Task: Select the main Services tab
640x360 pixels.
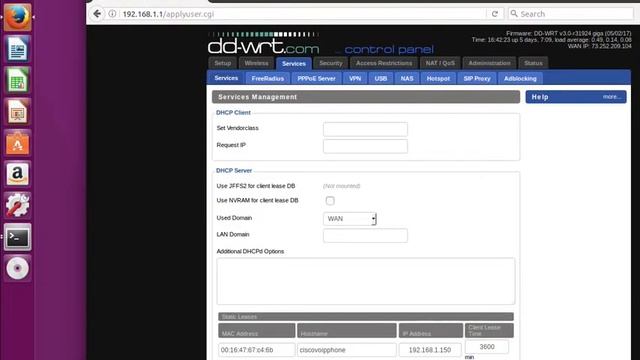Action: pos(293,64)
